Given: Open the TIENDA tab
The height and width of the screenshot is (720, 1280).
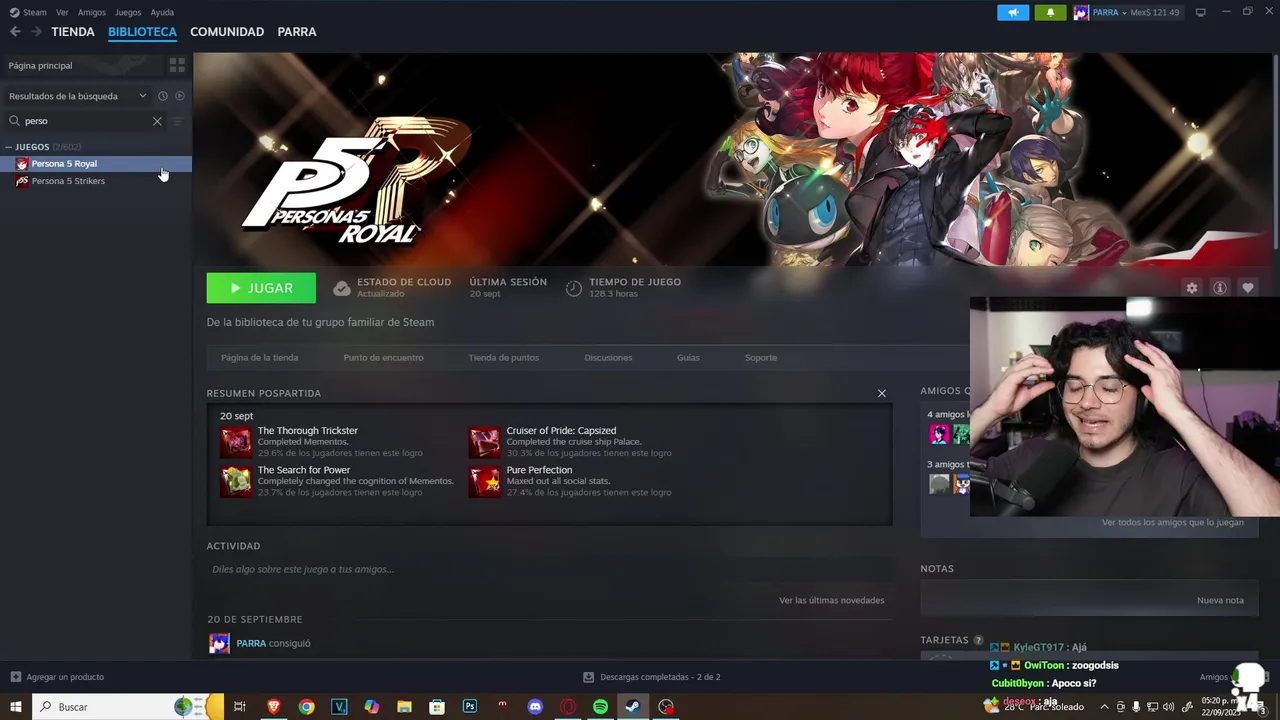Looking at the screenshot, I should tap(73, 32).
